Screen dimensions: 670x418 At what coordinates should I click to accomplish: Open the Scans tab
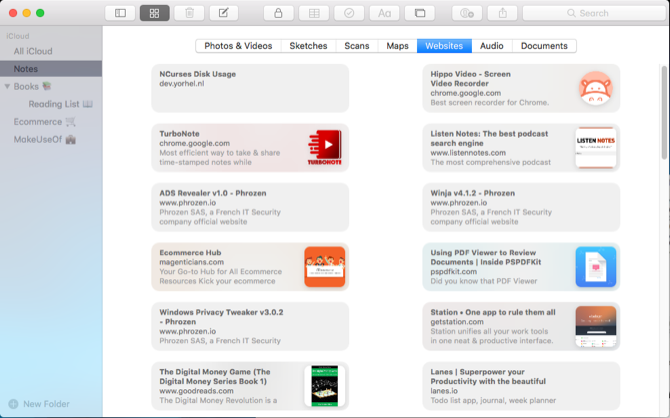pyautogui.click(x=357, y=46)
